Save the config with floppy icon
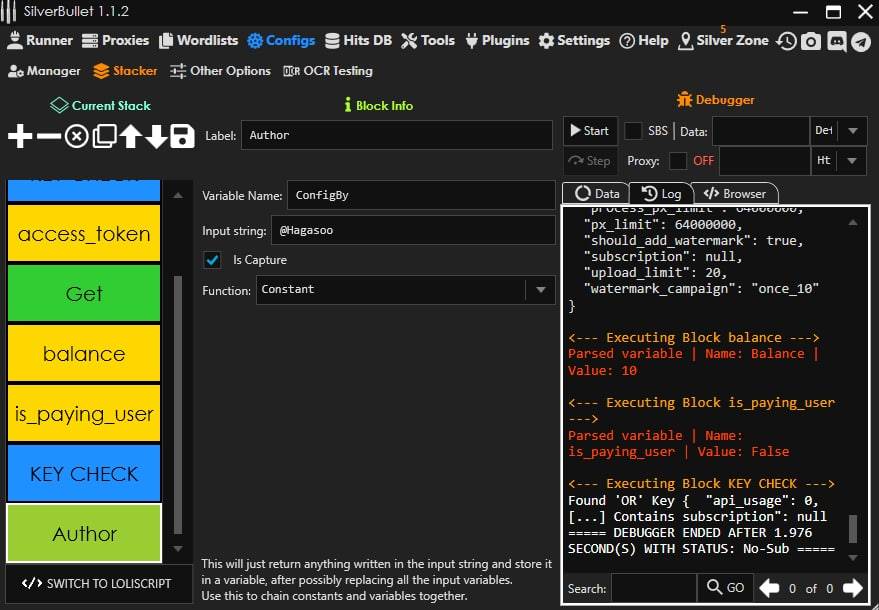The height and width of the screenshot is (610, 879). tap(182, 137)
